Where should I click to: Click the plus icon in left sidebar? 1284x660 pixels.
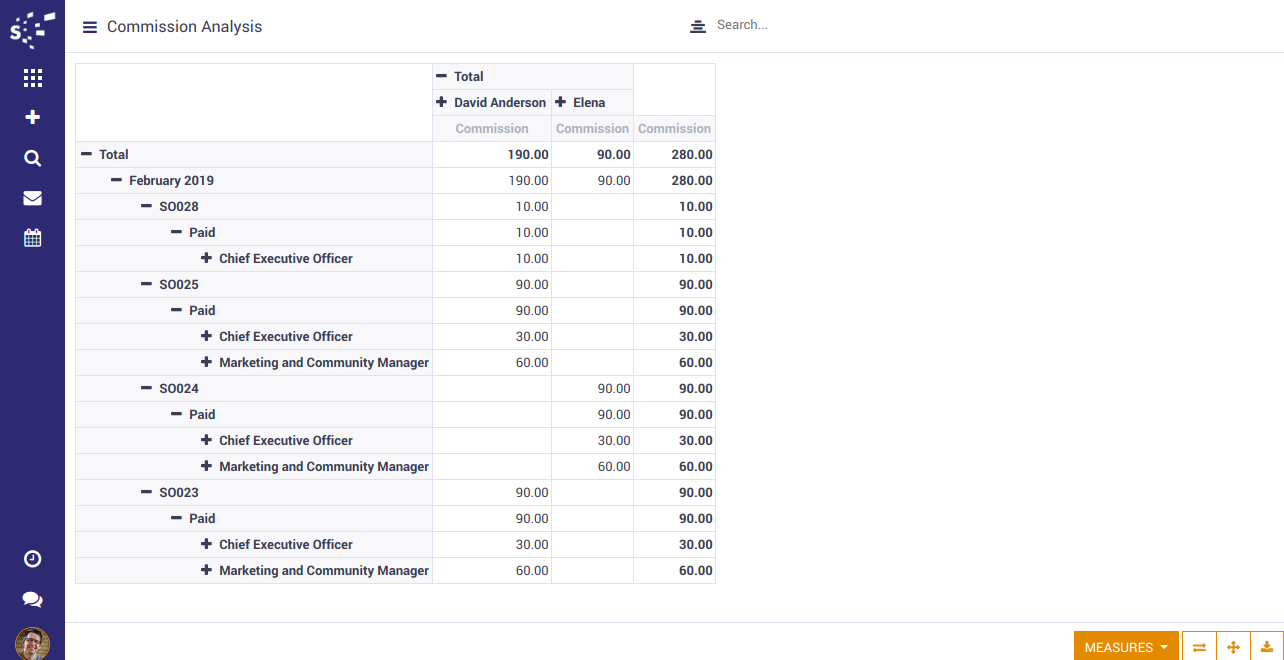tap(32, 118)
